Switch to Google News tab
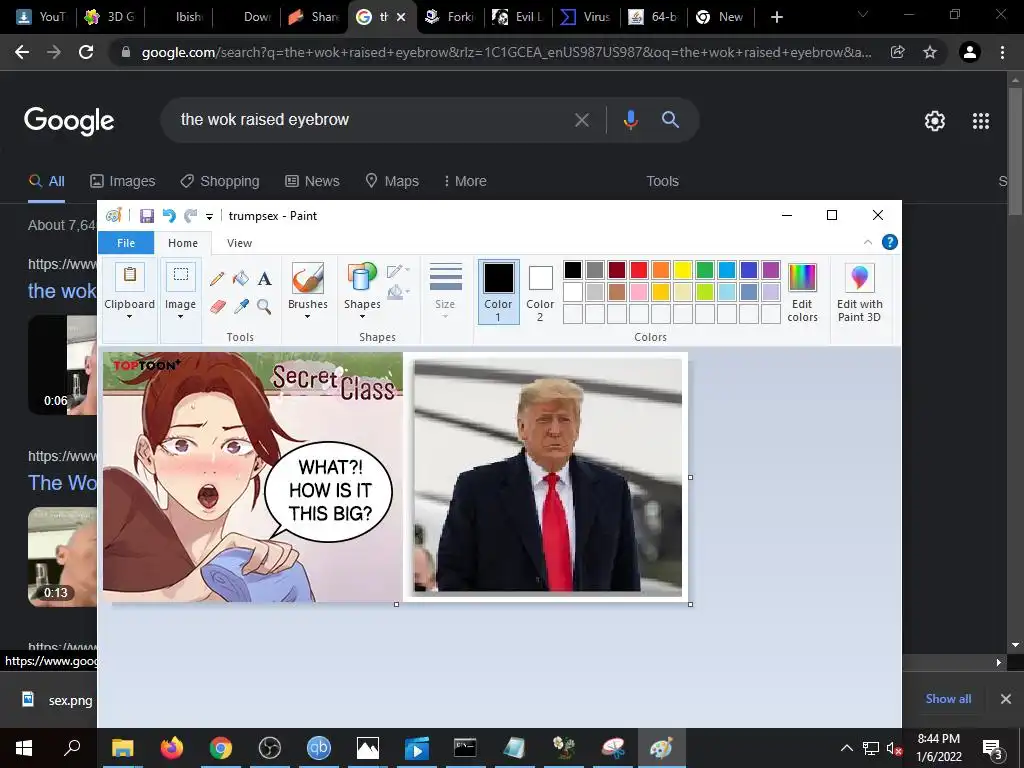Image resolution: width=1024 pixels, height=768 pixels. (x=312, y=181)
